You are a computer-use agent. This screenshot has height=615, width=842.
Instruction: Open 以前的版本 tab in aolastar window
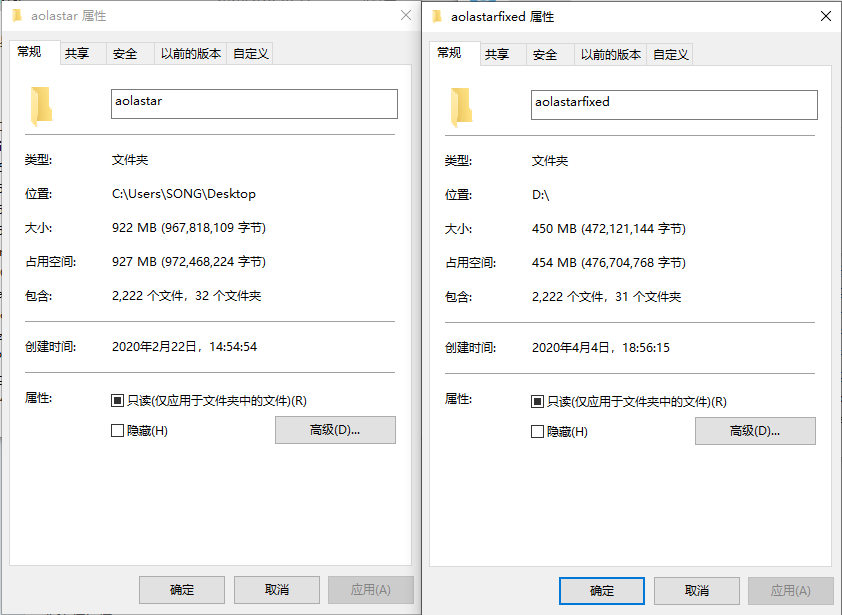point(191,54)
